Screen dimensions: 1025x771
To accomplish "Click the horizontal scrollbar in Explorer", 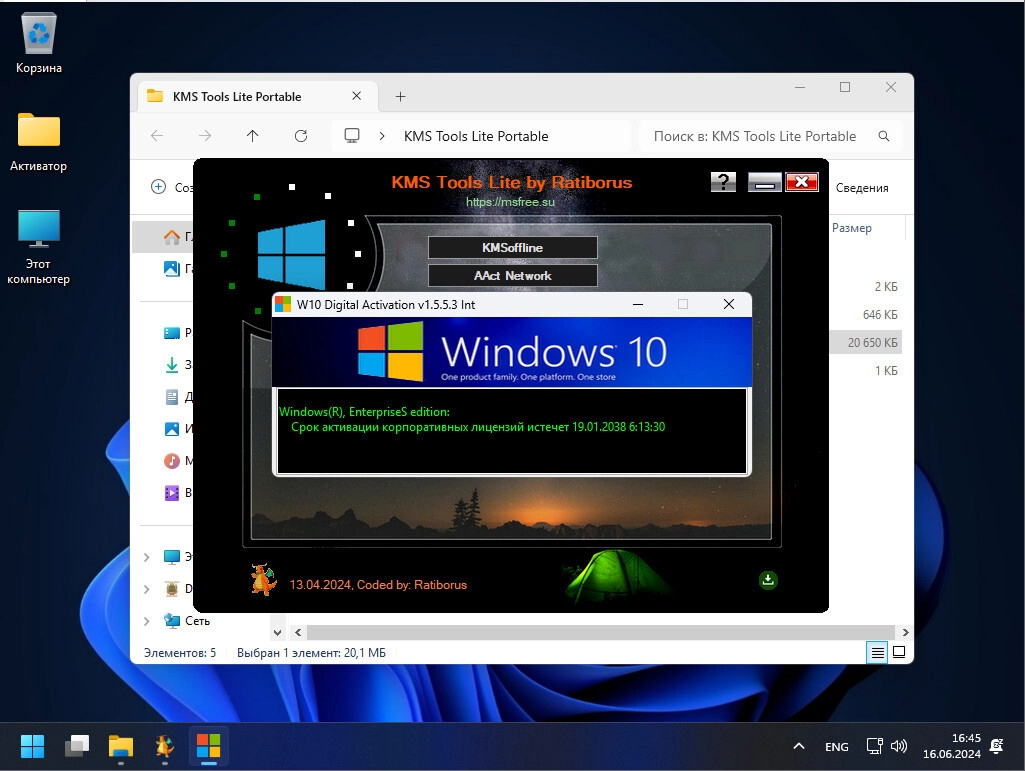I will pyautogui.click(x=600, y=633).
